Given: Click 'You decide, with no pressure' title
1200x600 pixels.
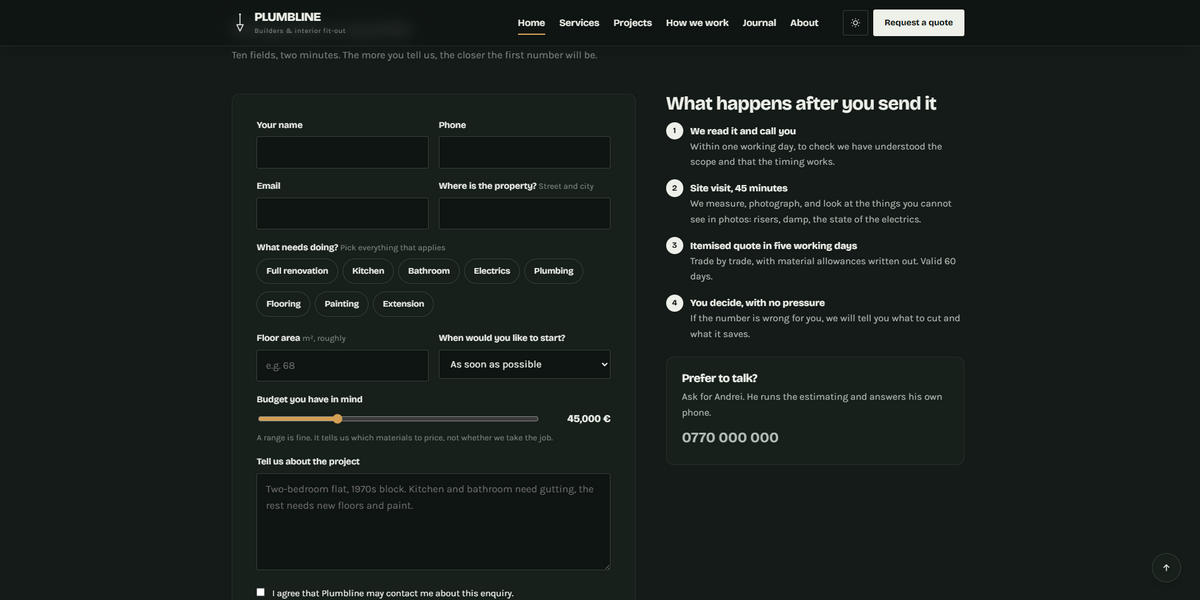Looking at the screenshot, I should tap(757, 302).
